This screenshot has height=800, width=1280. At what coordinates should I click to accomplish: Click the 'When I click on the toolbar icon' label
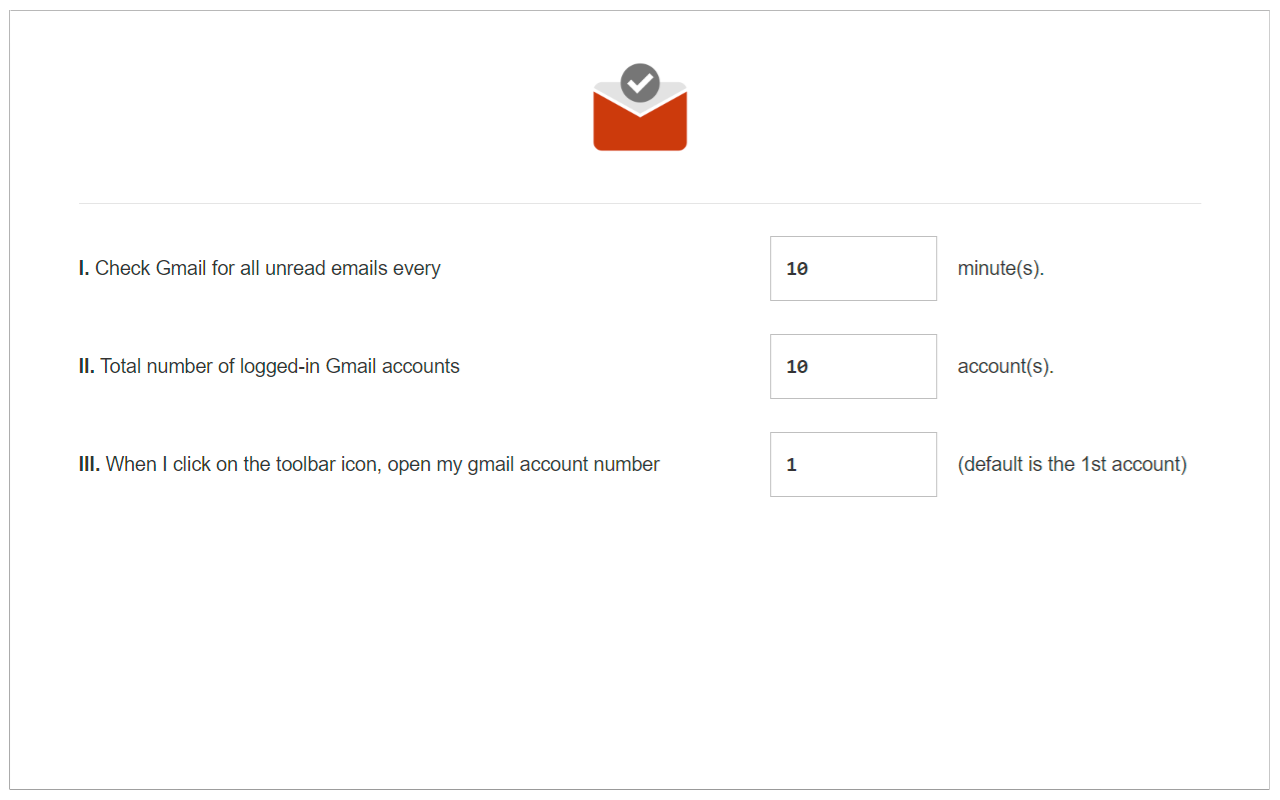point(369,464)
